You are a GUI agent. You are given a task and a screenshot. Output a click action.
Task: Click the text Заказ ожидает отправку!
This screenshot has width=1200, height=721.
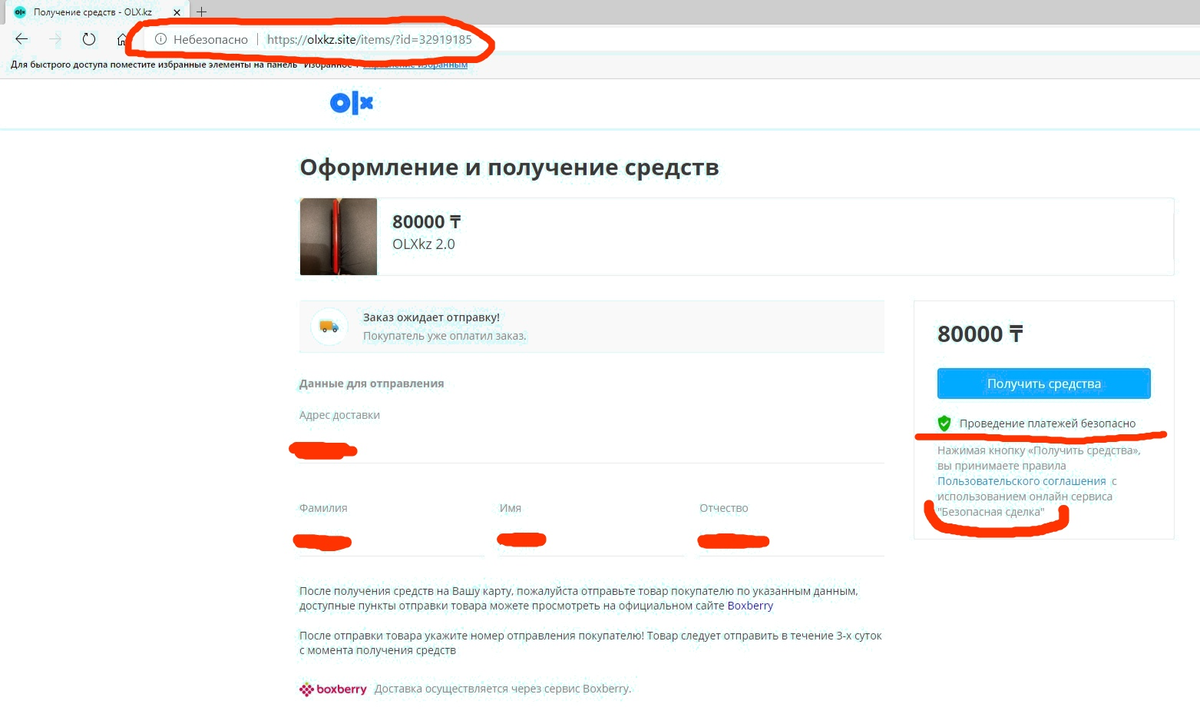click(431, 317)
